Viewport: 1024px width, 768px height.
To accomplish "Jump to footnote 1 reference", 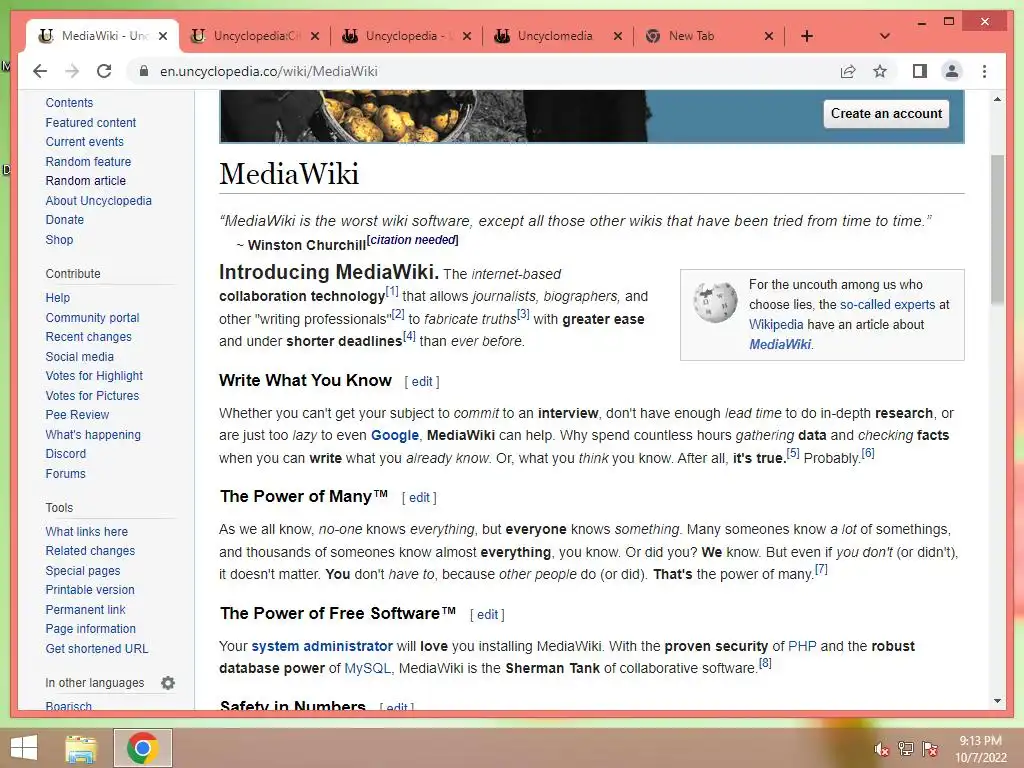I will (x=392, y=291).
